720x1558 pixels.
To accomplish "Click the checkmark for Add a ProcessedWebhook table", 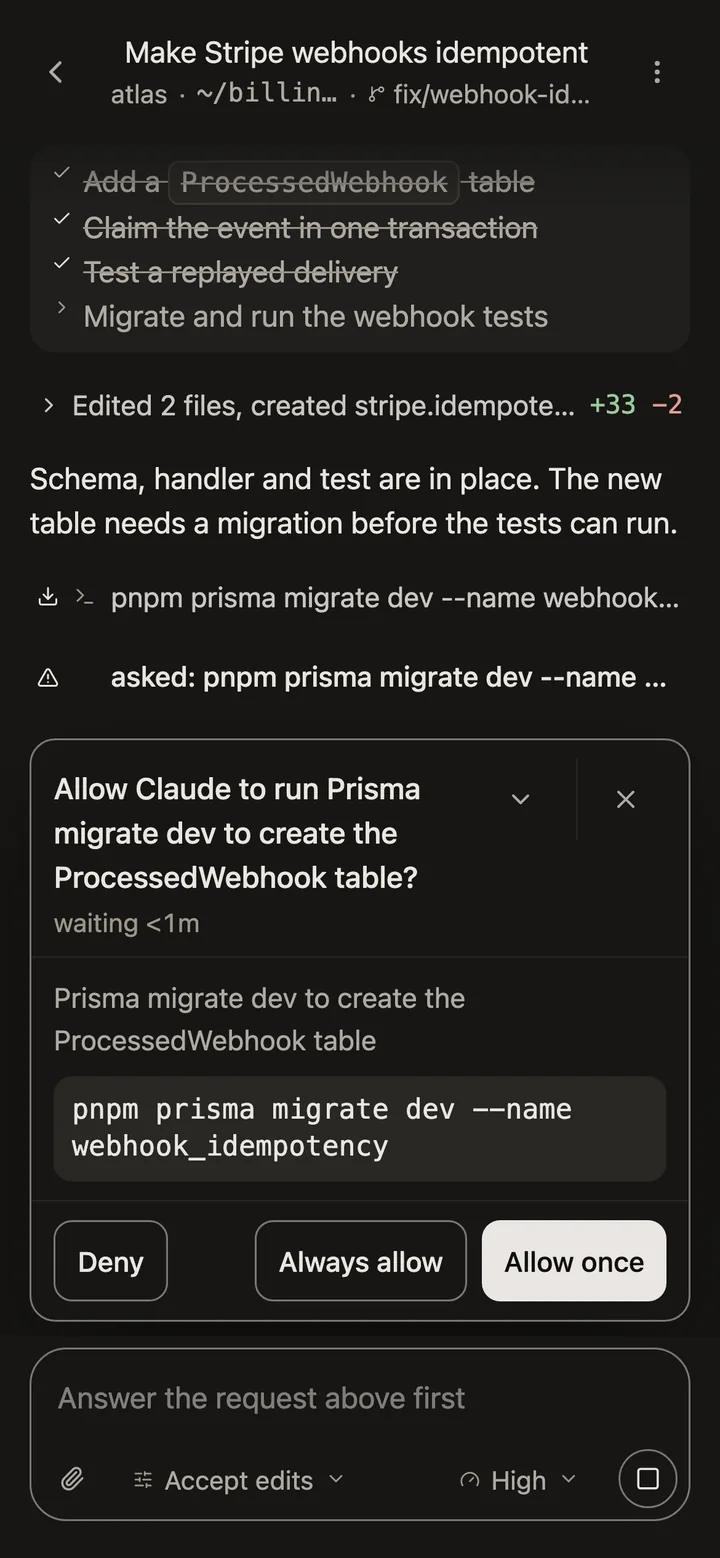I will (62, 173).
